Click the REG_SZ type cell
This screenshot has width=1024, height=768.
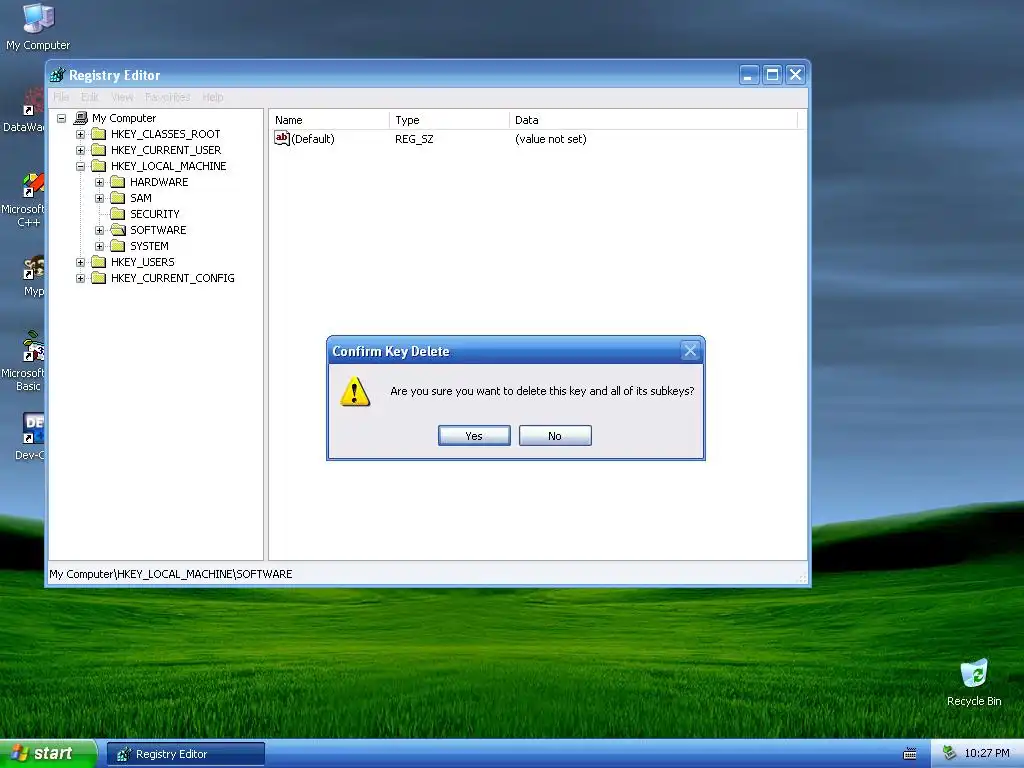pos(414,139)
